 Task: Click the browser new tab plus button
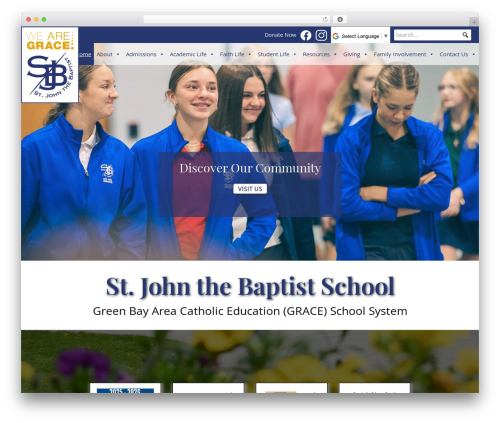[474, 22]
